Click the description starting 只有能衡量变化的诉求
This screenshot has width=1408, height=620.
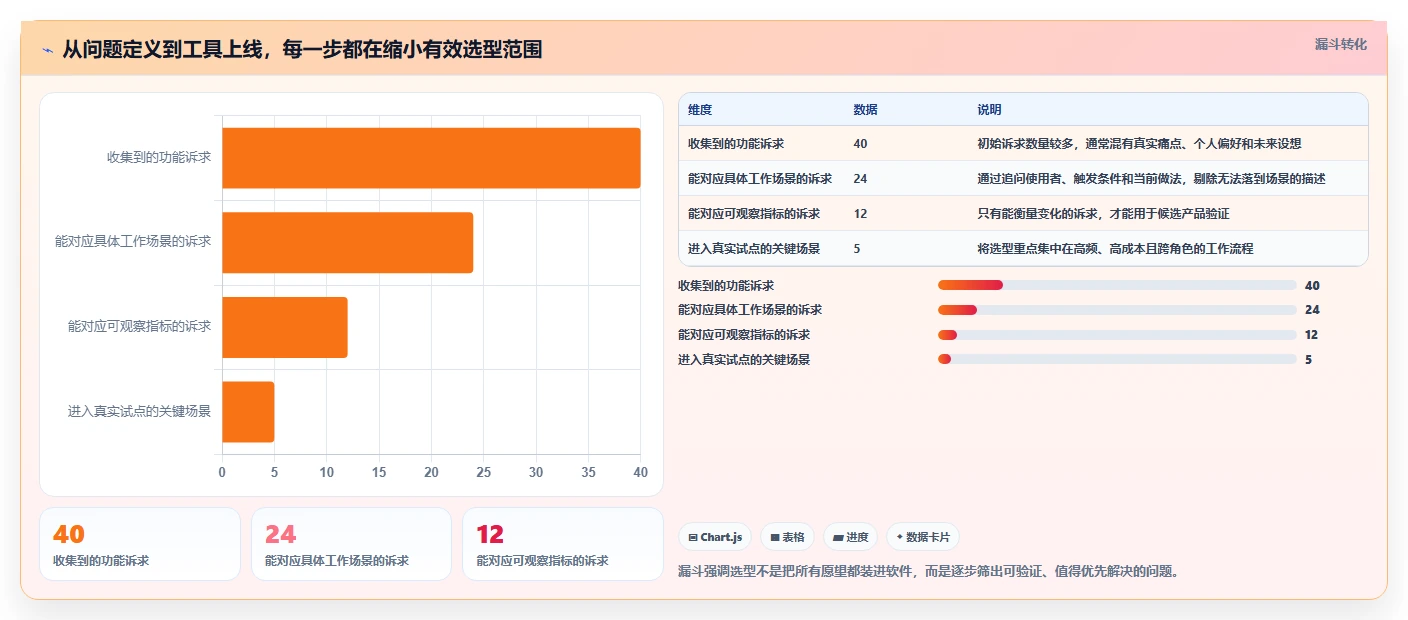coord(1104,214)
